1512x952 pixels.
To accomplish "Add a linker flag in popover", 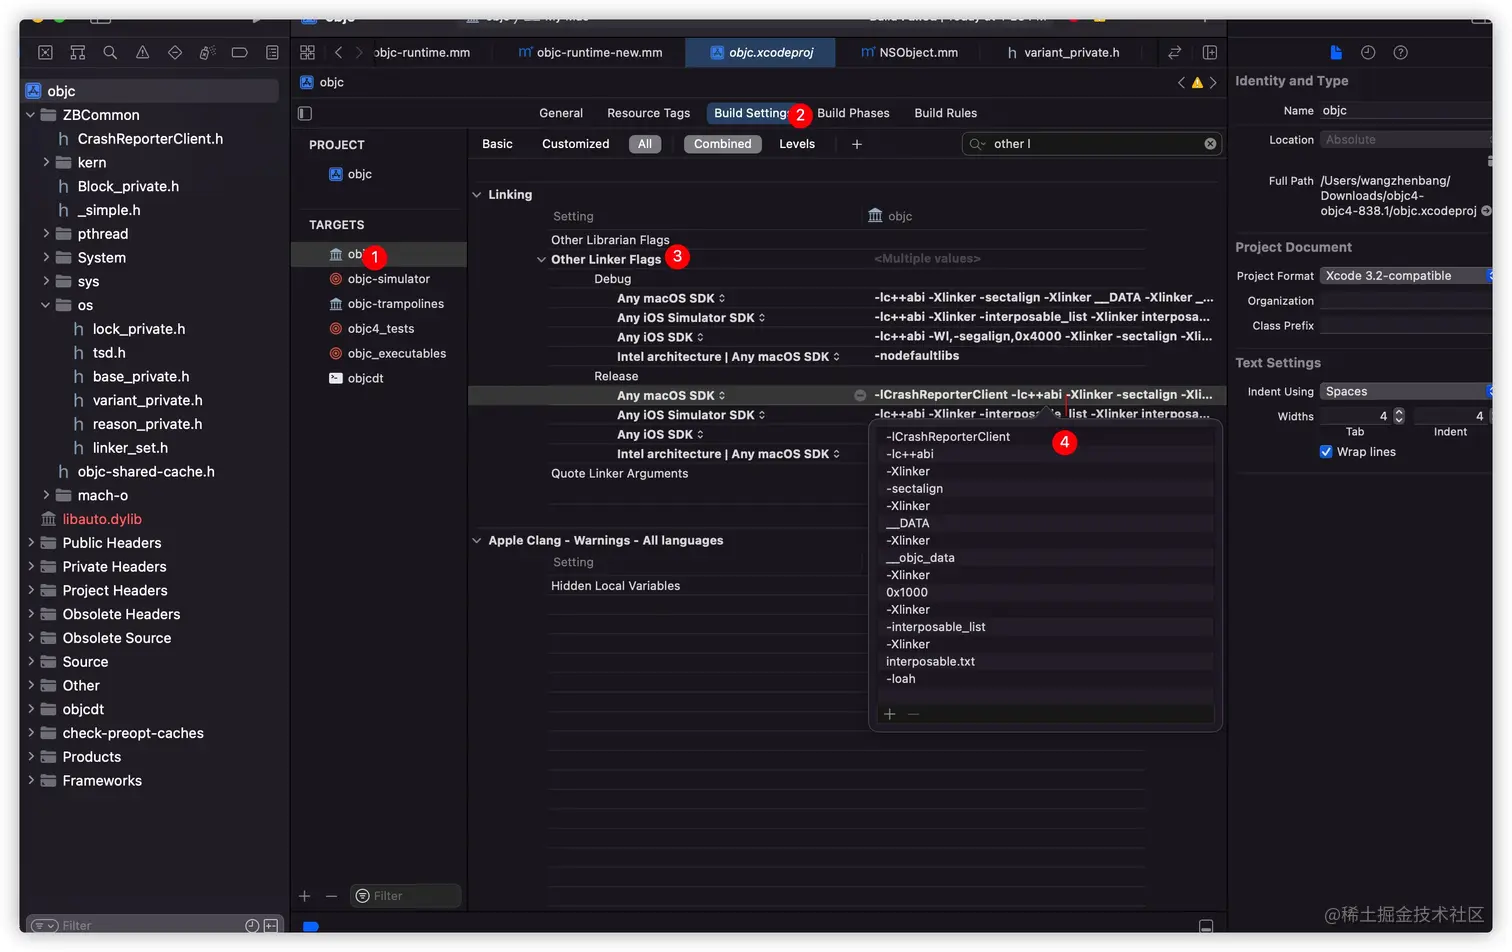I will (889, 714).
